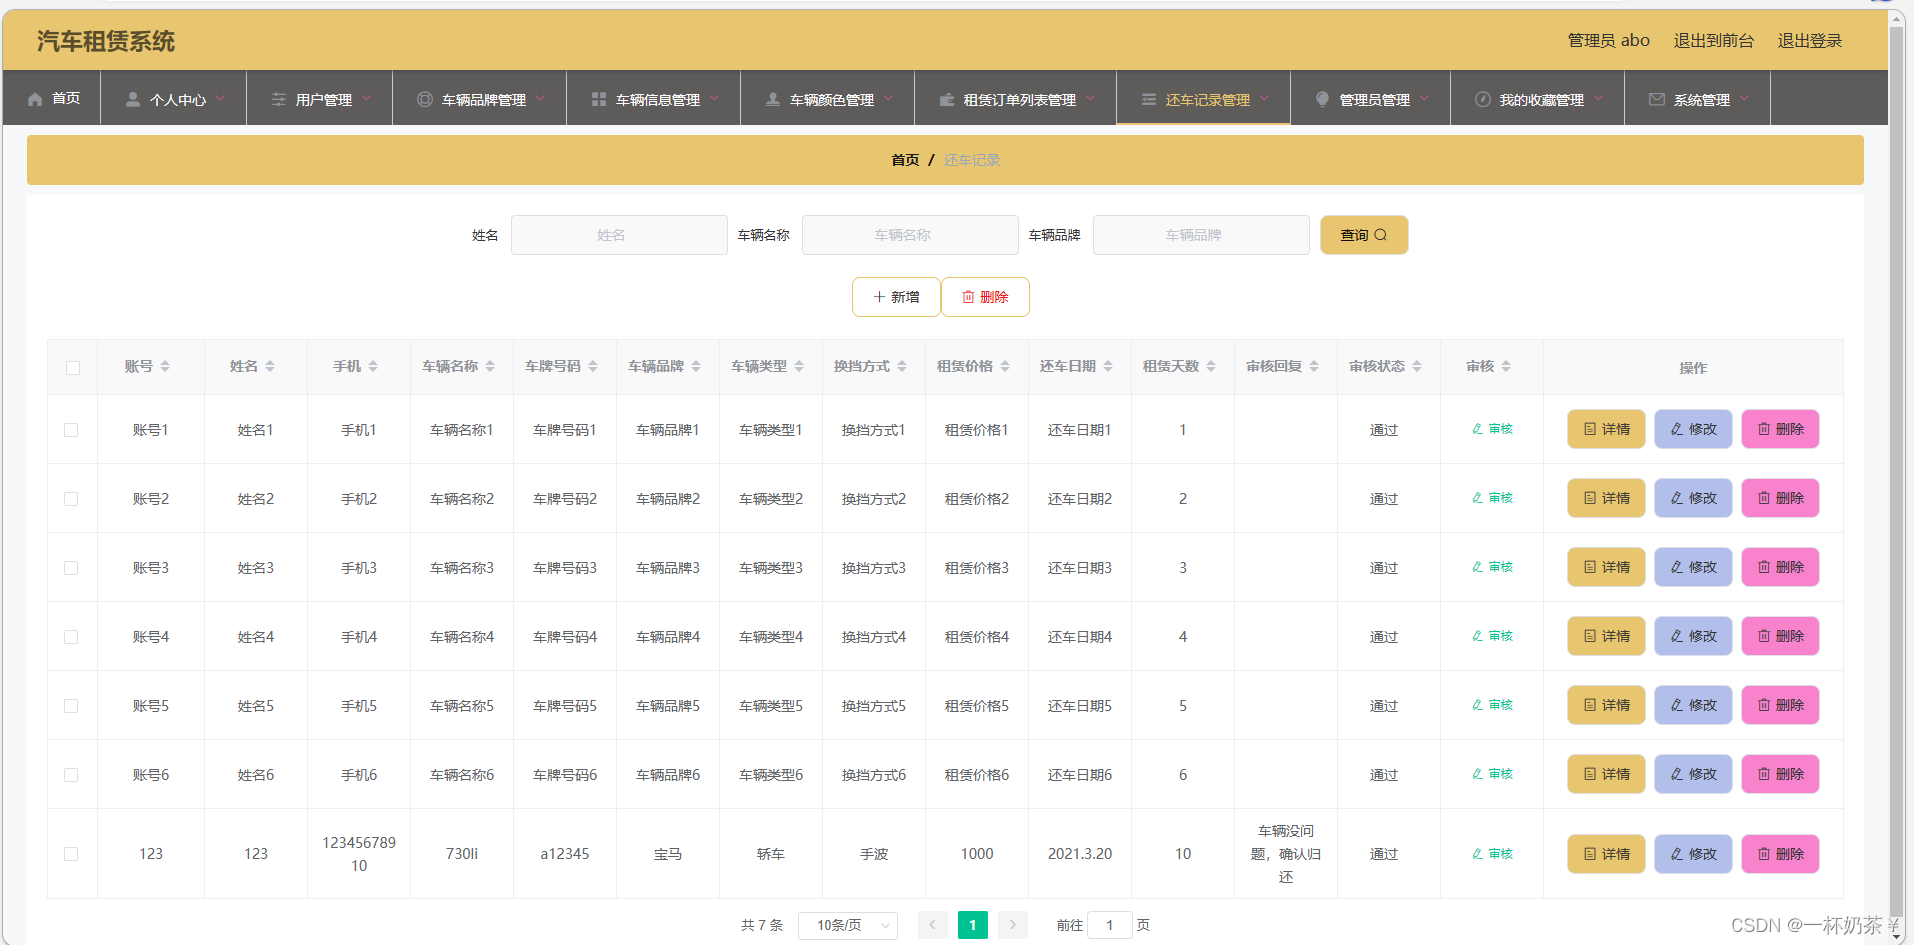This screenshot has height=945, width=1914.
Task: Focus the 车辆名称 search input field
Action: (910, 235)
